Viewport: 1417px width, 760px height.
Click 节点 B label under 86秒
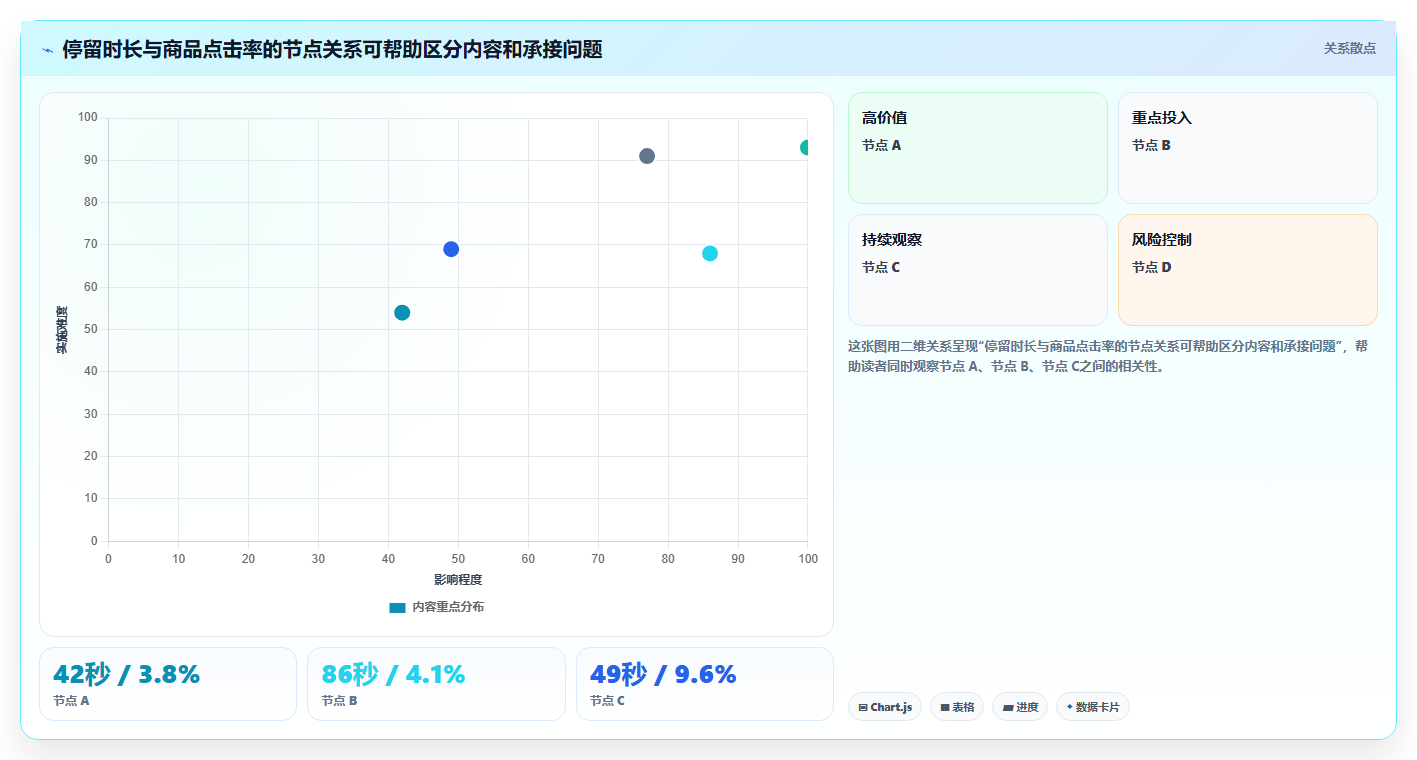pyautogui.click(x=339, y=701)
